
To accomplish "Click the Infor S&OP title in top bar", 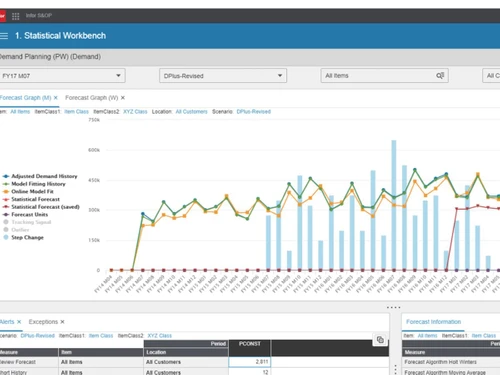I will click(39, 16).
